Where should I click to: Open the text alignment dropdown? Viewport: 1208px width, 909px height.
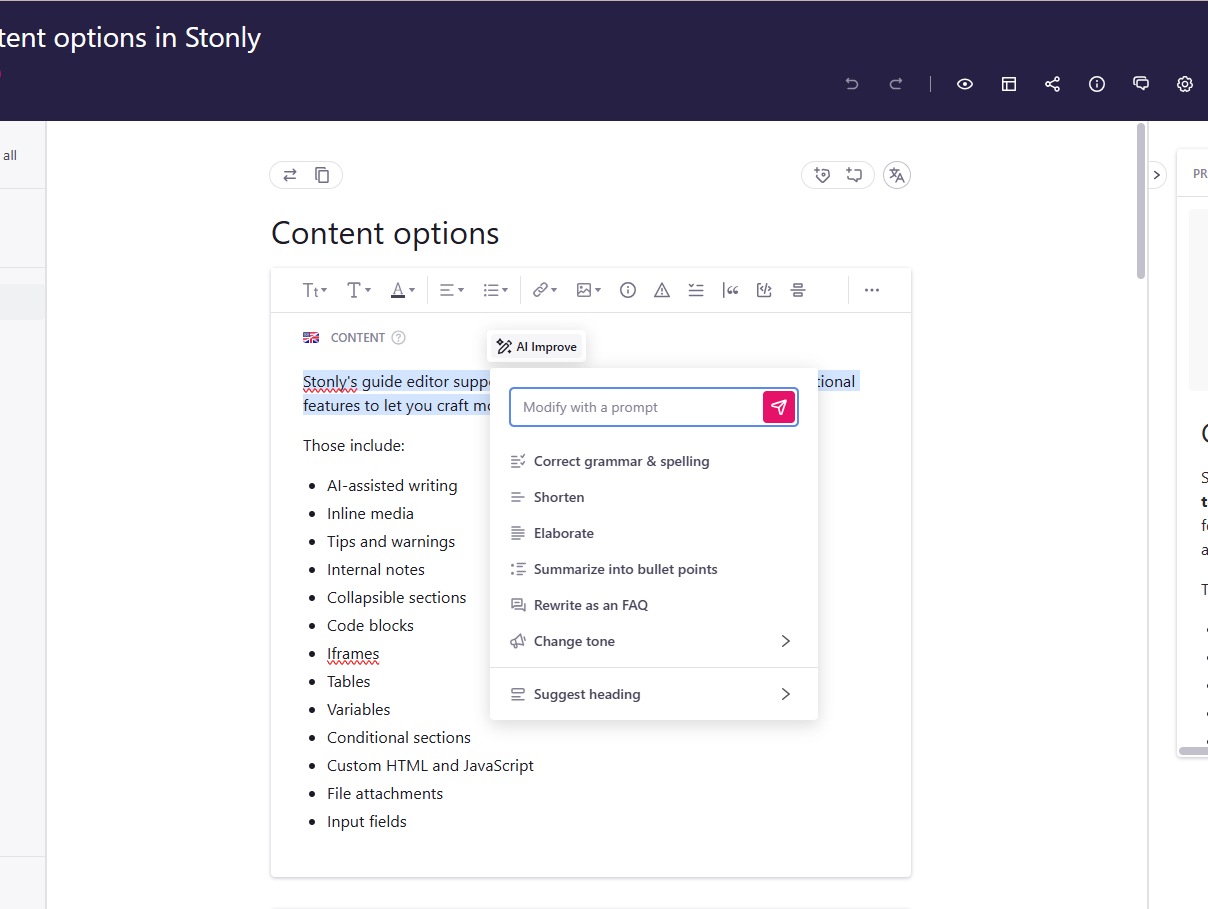(451, 290)
